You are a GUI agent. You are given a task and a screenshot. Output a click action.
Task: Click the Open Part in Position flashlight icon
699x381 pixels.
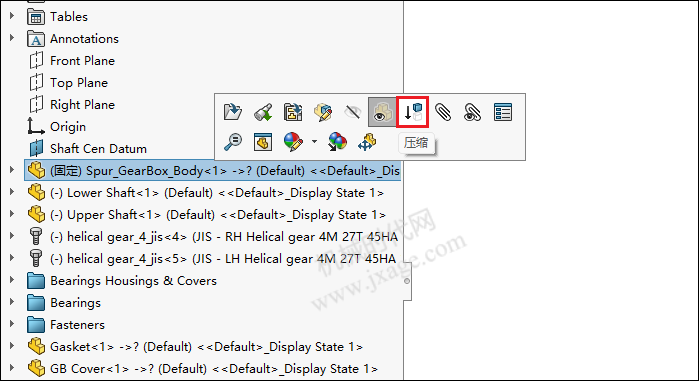click(263, 112)
